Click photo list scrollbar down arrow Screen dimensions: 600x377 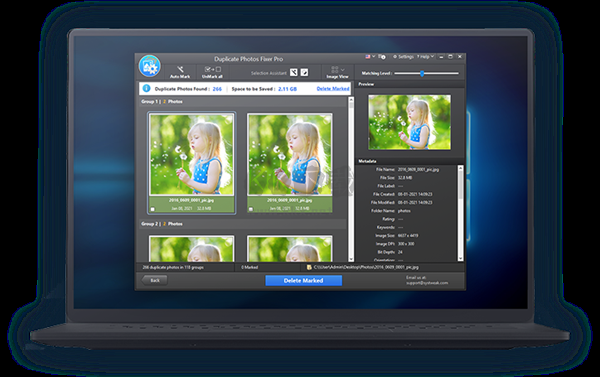pos(351,259)
